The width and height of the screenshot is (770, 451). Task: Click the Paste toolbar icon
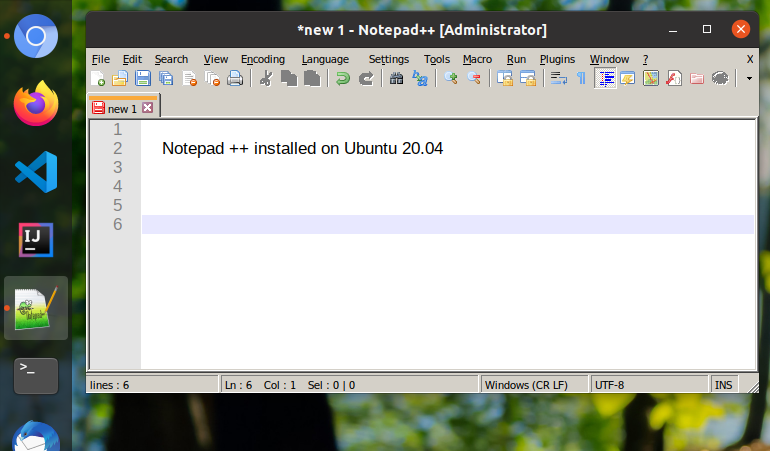click(x=312, y=78)
